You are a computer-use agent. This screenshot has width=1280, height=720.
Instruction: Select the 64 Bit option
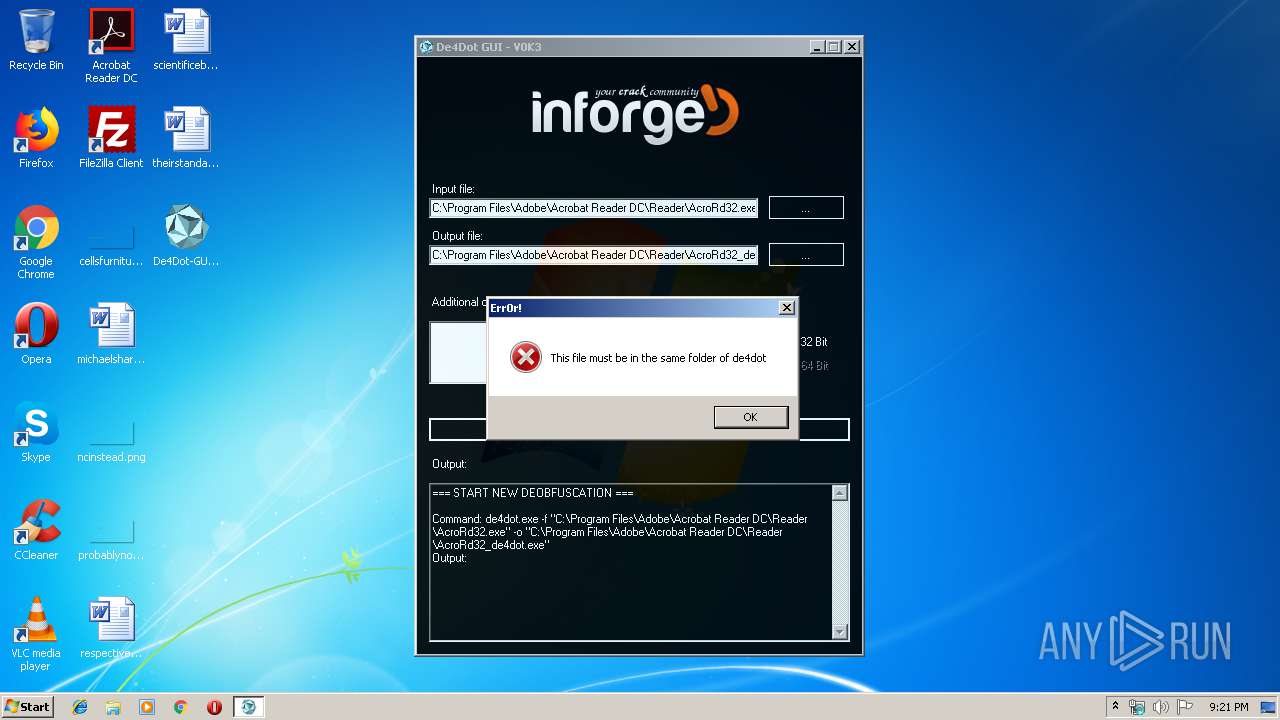click(813, 366)
